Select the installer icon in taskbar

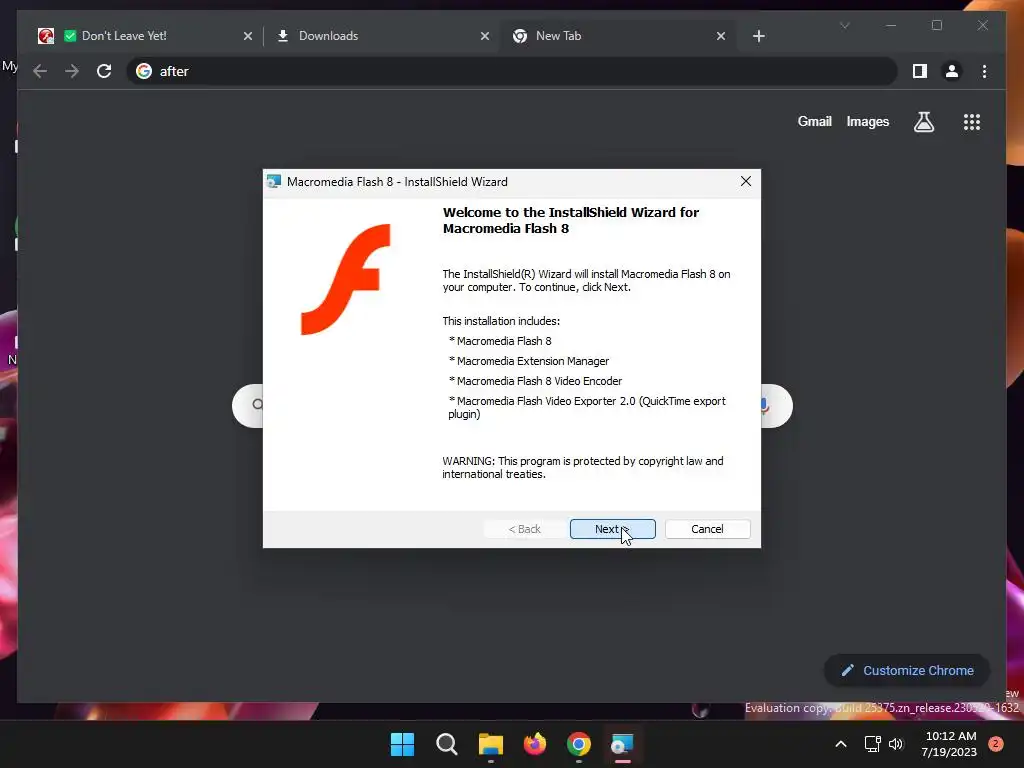pyautogui.click(x=622, y=744)
